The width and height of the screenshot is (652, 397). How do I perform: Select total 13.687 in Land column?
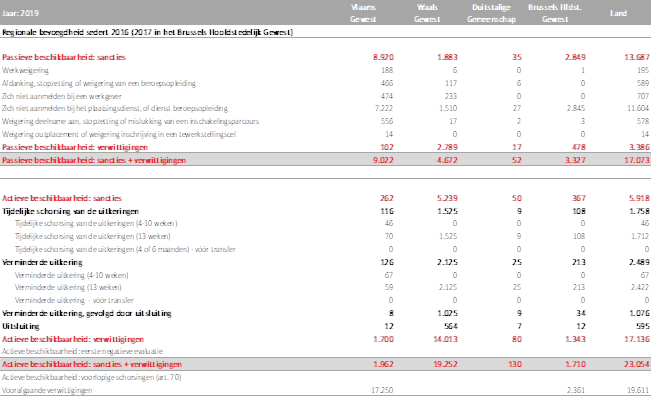[637, 57]
